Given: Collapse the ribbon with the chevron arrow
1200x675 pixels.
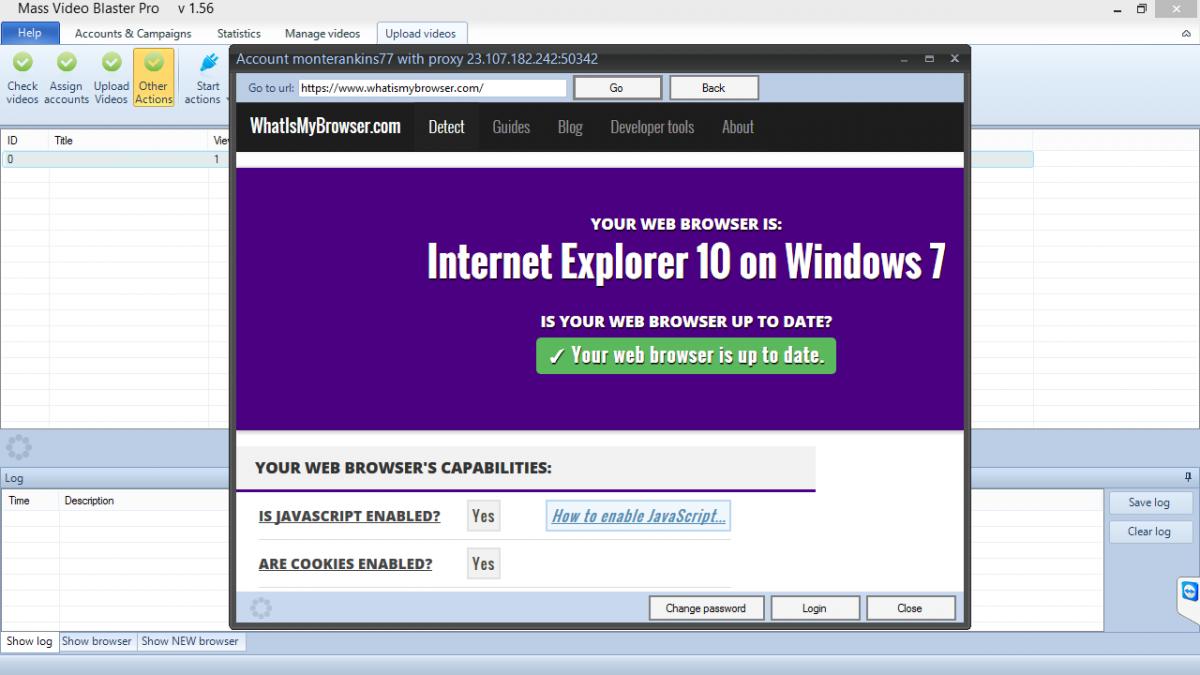Looking at the screenshot, I should coord(1186,34).
